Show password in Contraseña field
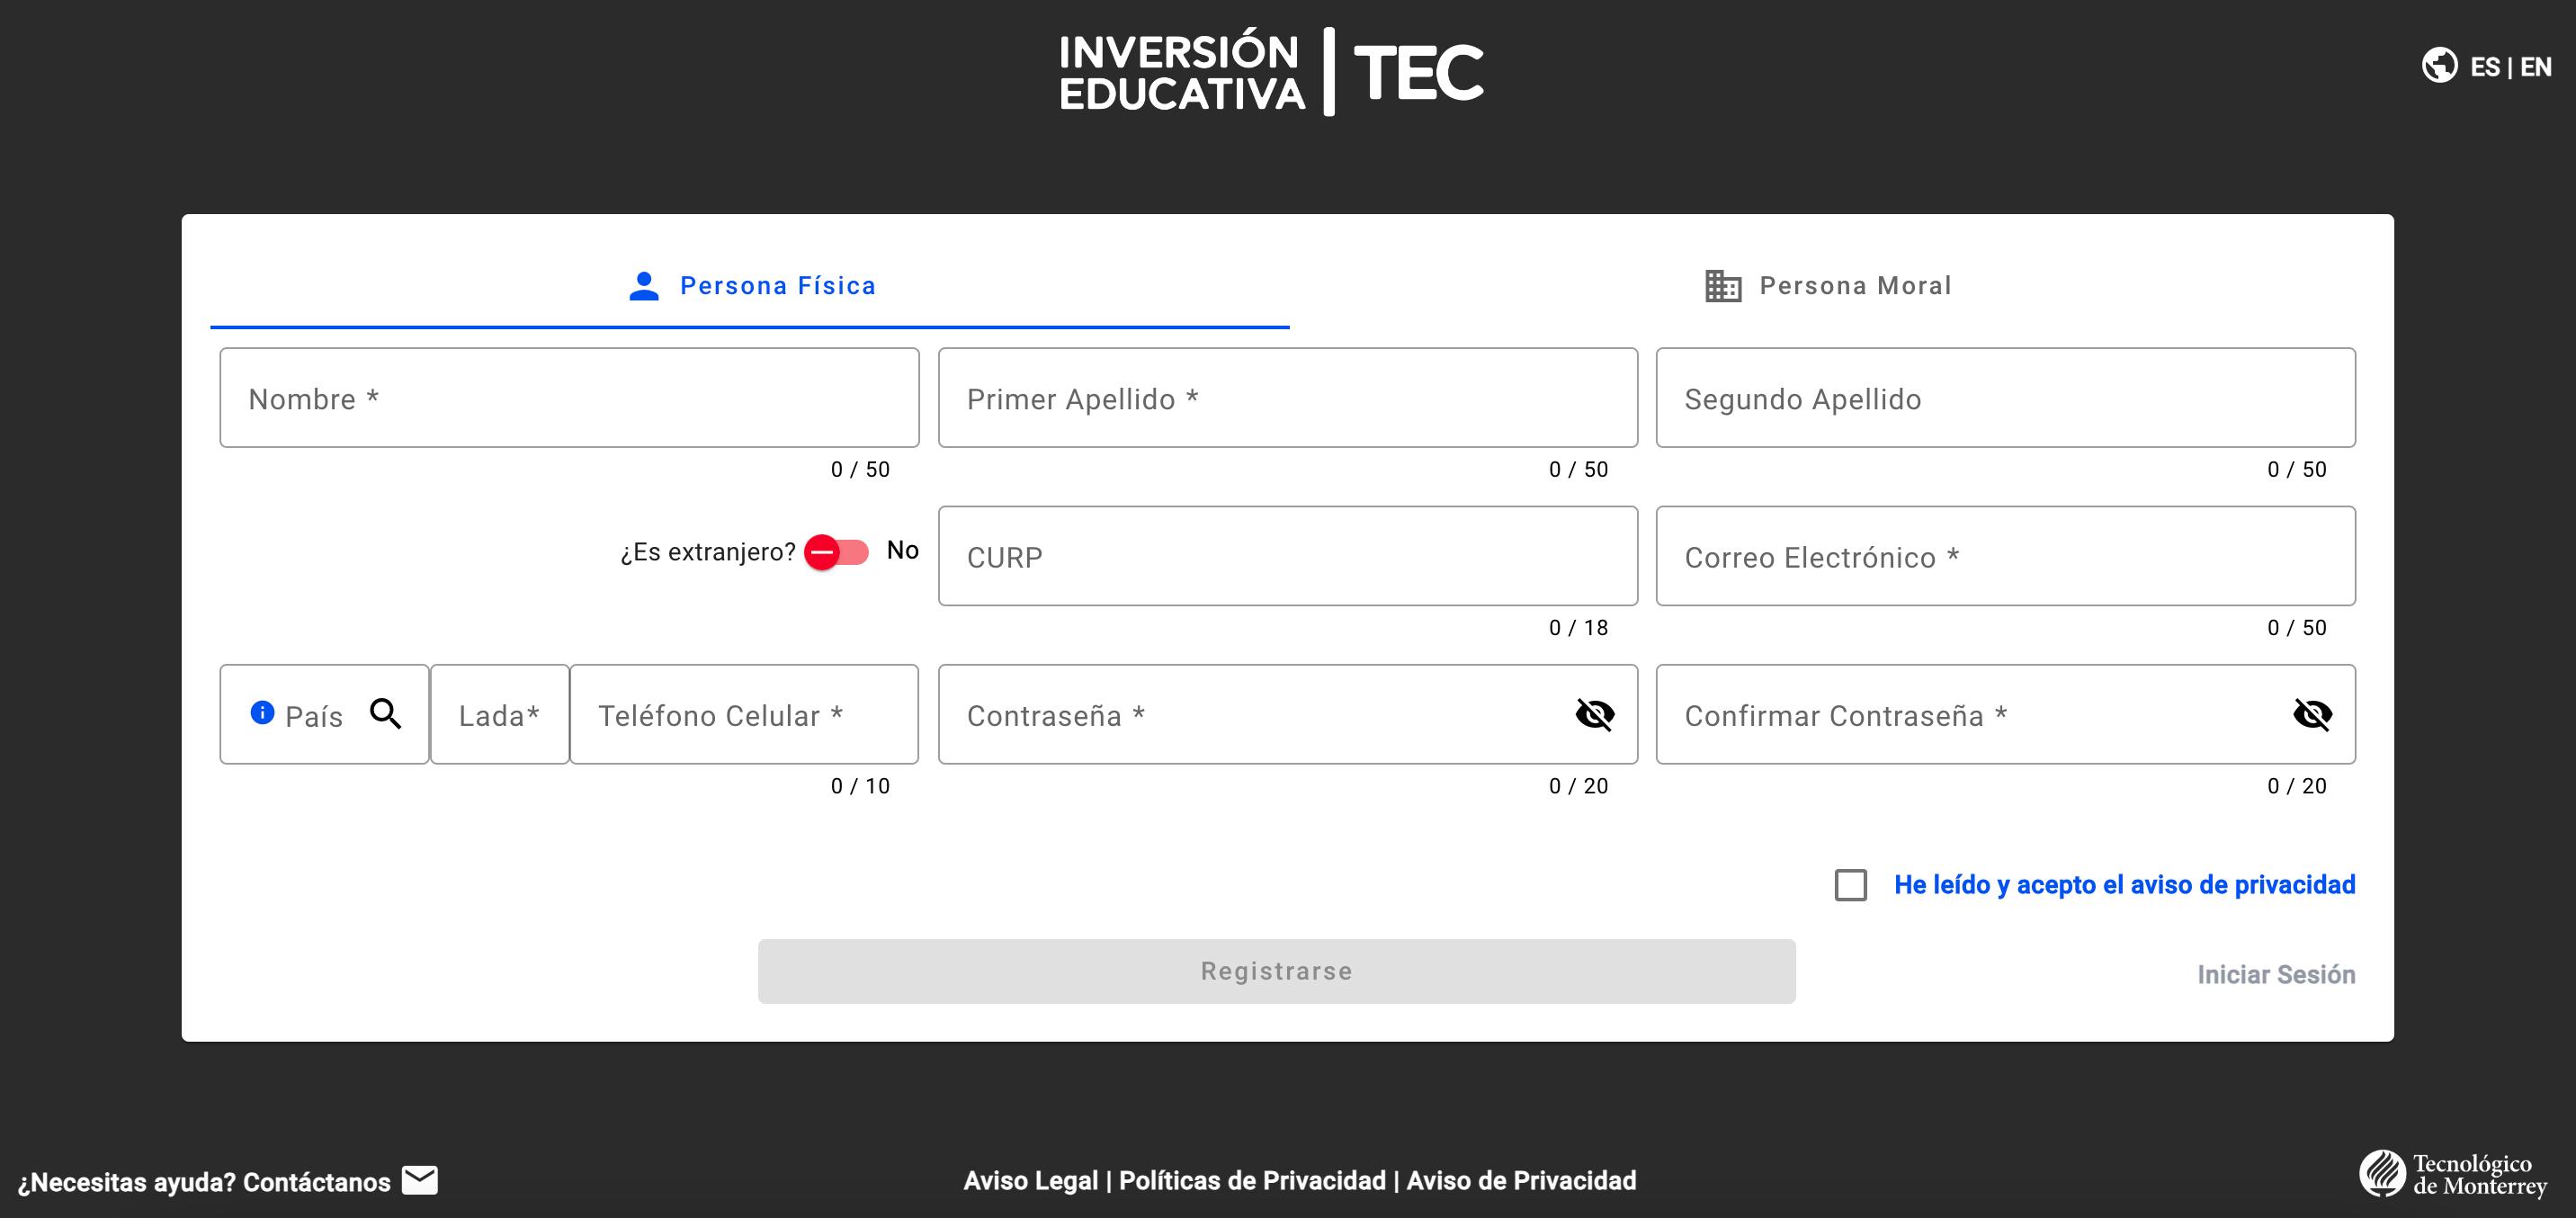This screenshot has width=2576, height=1218. coord(1594,715)
